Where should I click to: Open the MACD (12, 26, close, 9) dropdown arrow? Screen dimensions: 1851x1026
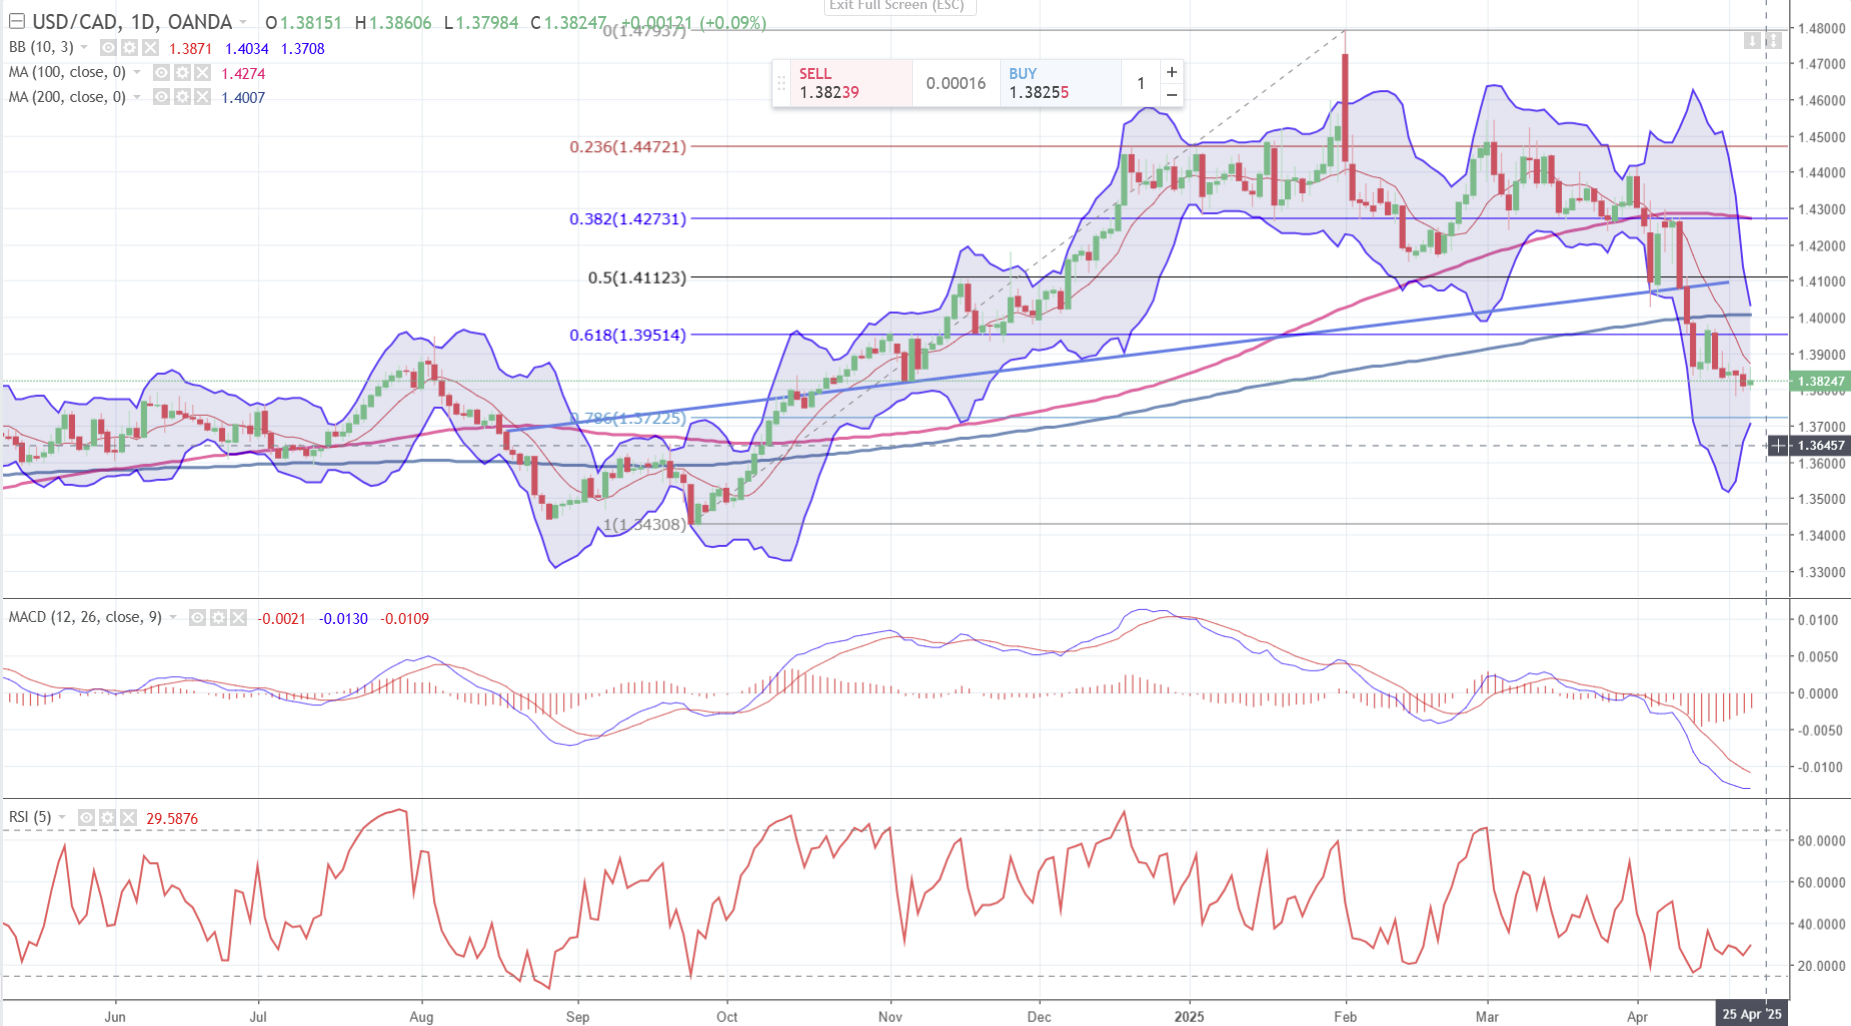[x=173, y=618]
